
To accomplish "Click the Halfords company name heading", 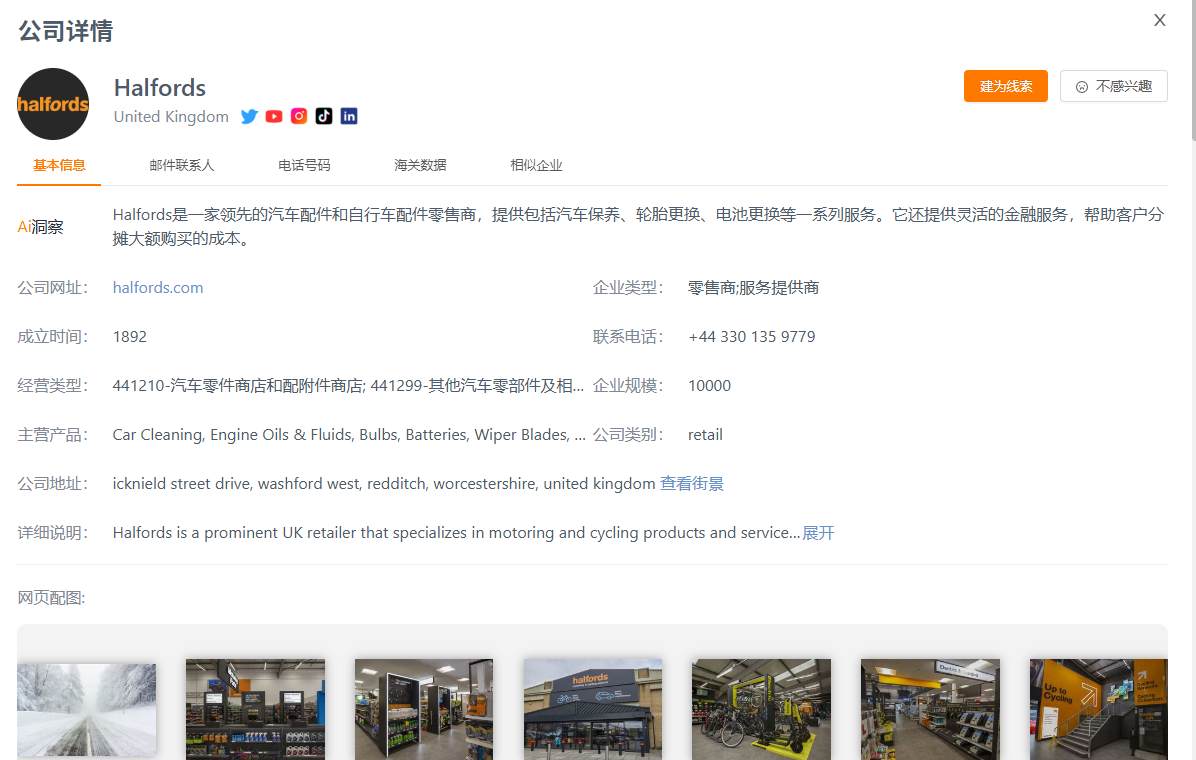I will click(159, 88).
